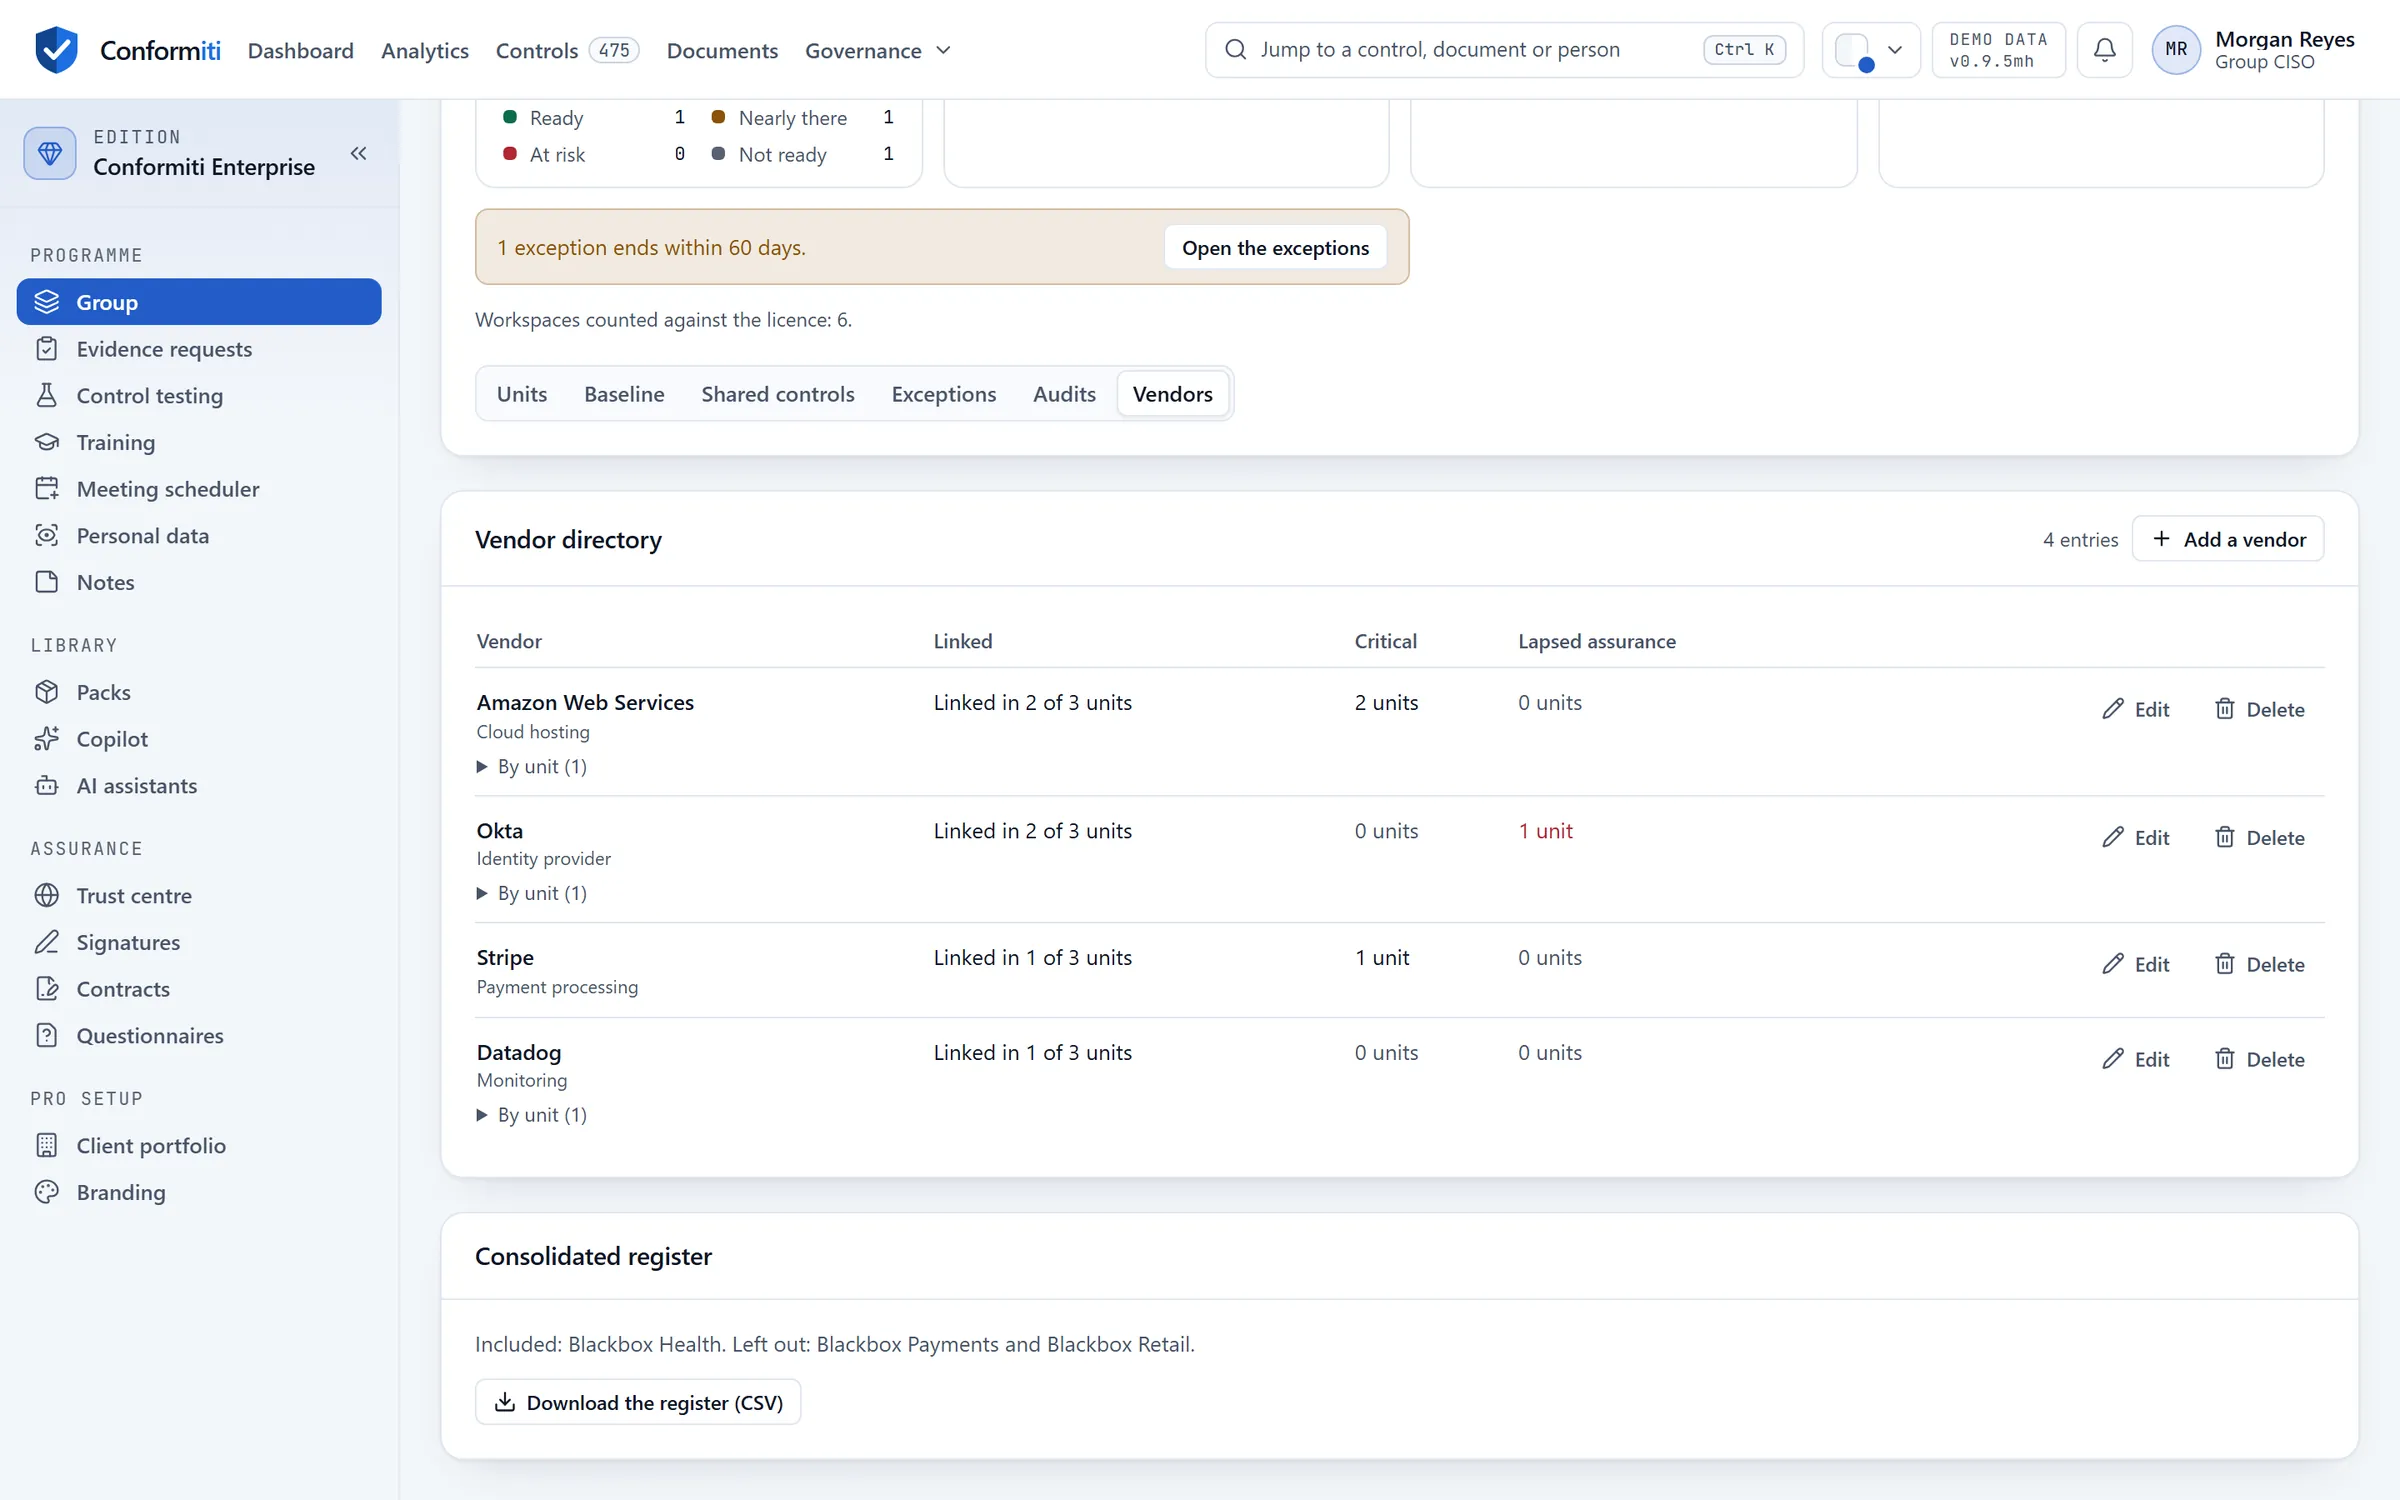Switch to the Audits tab
This screenshot has height=1500, width=2400.
click(1064, 394)
